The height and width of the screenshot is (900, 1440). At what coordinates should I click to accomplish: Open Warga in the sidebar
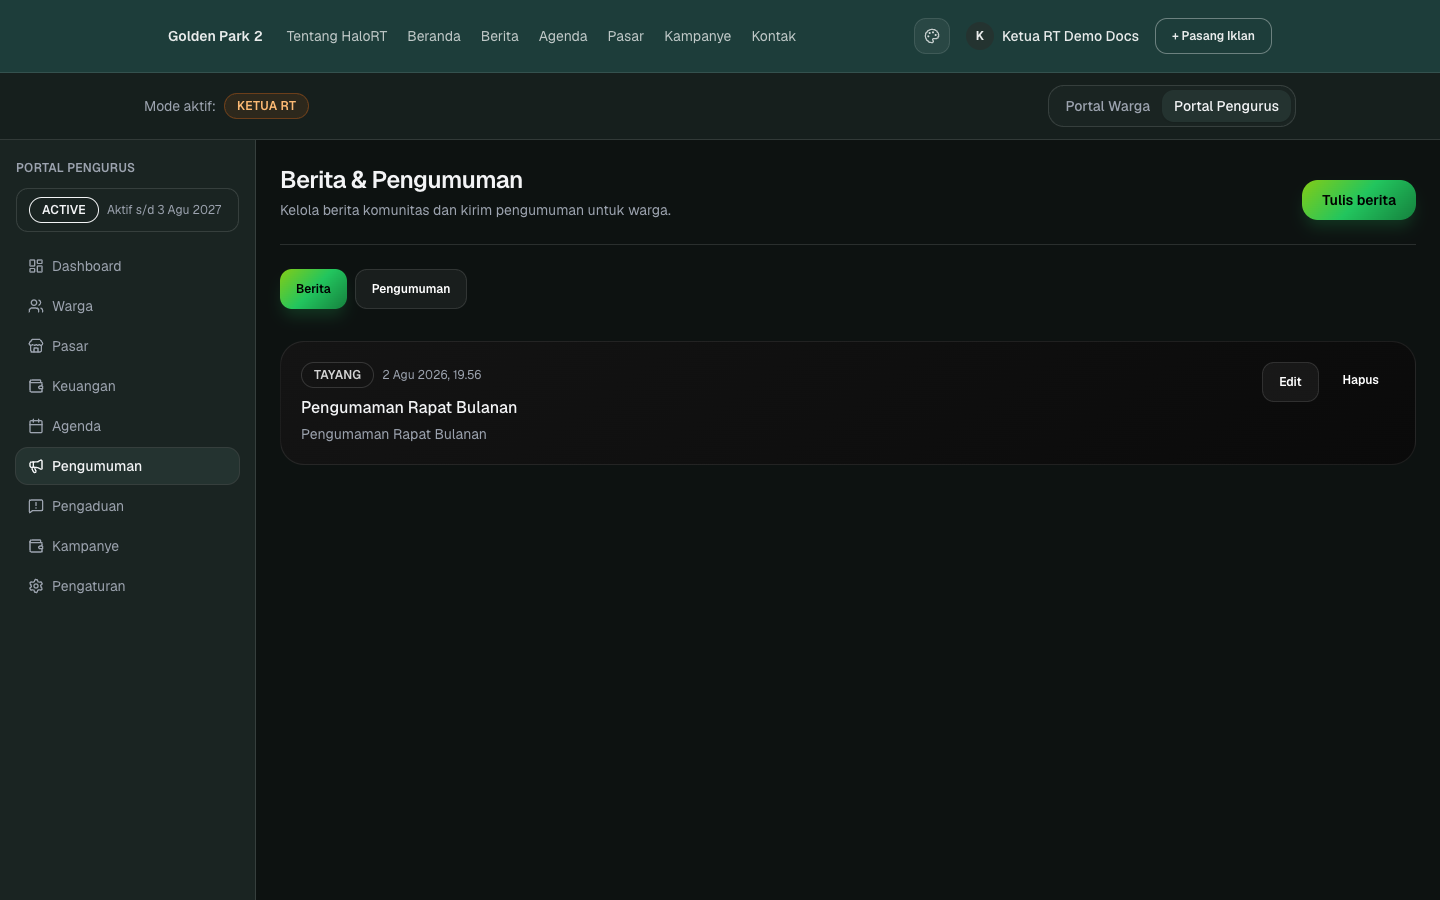coord(127,306)
